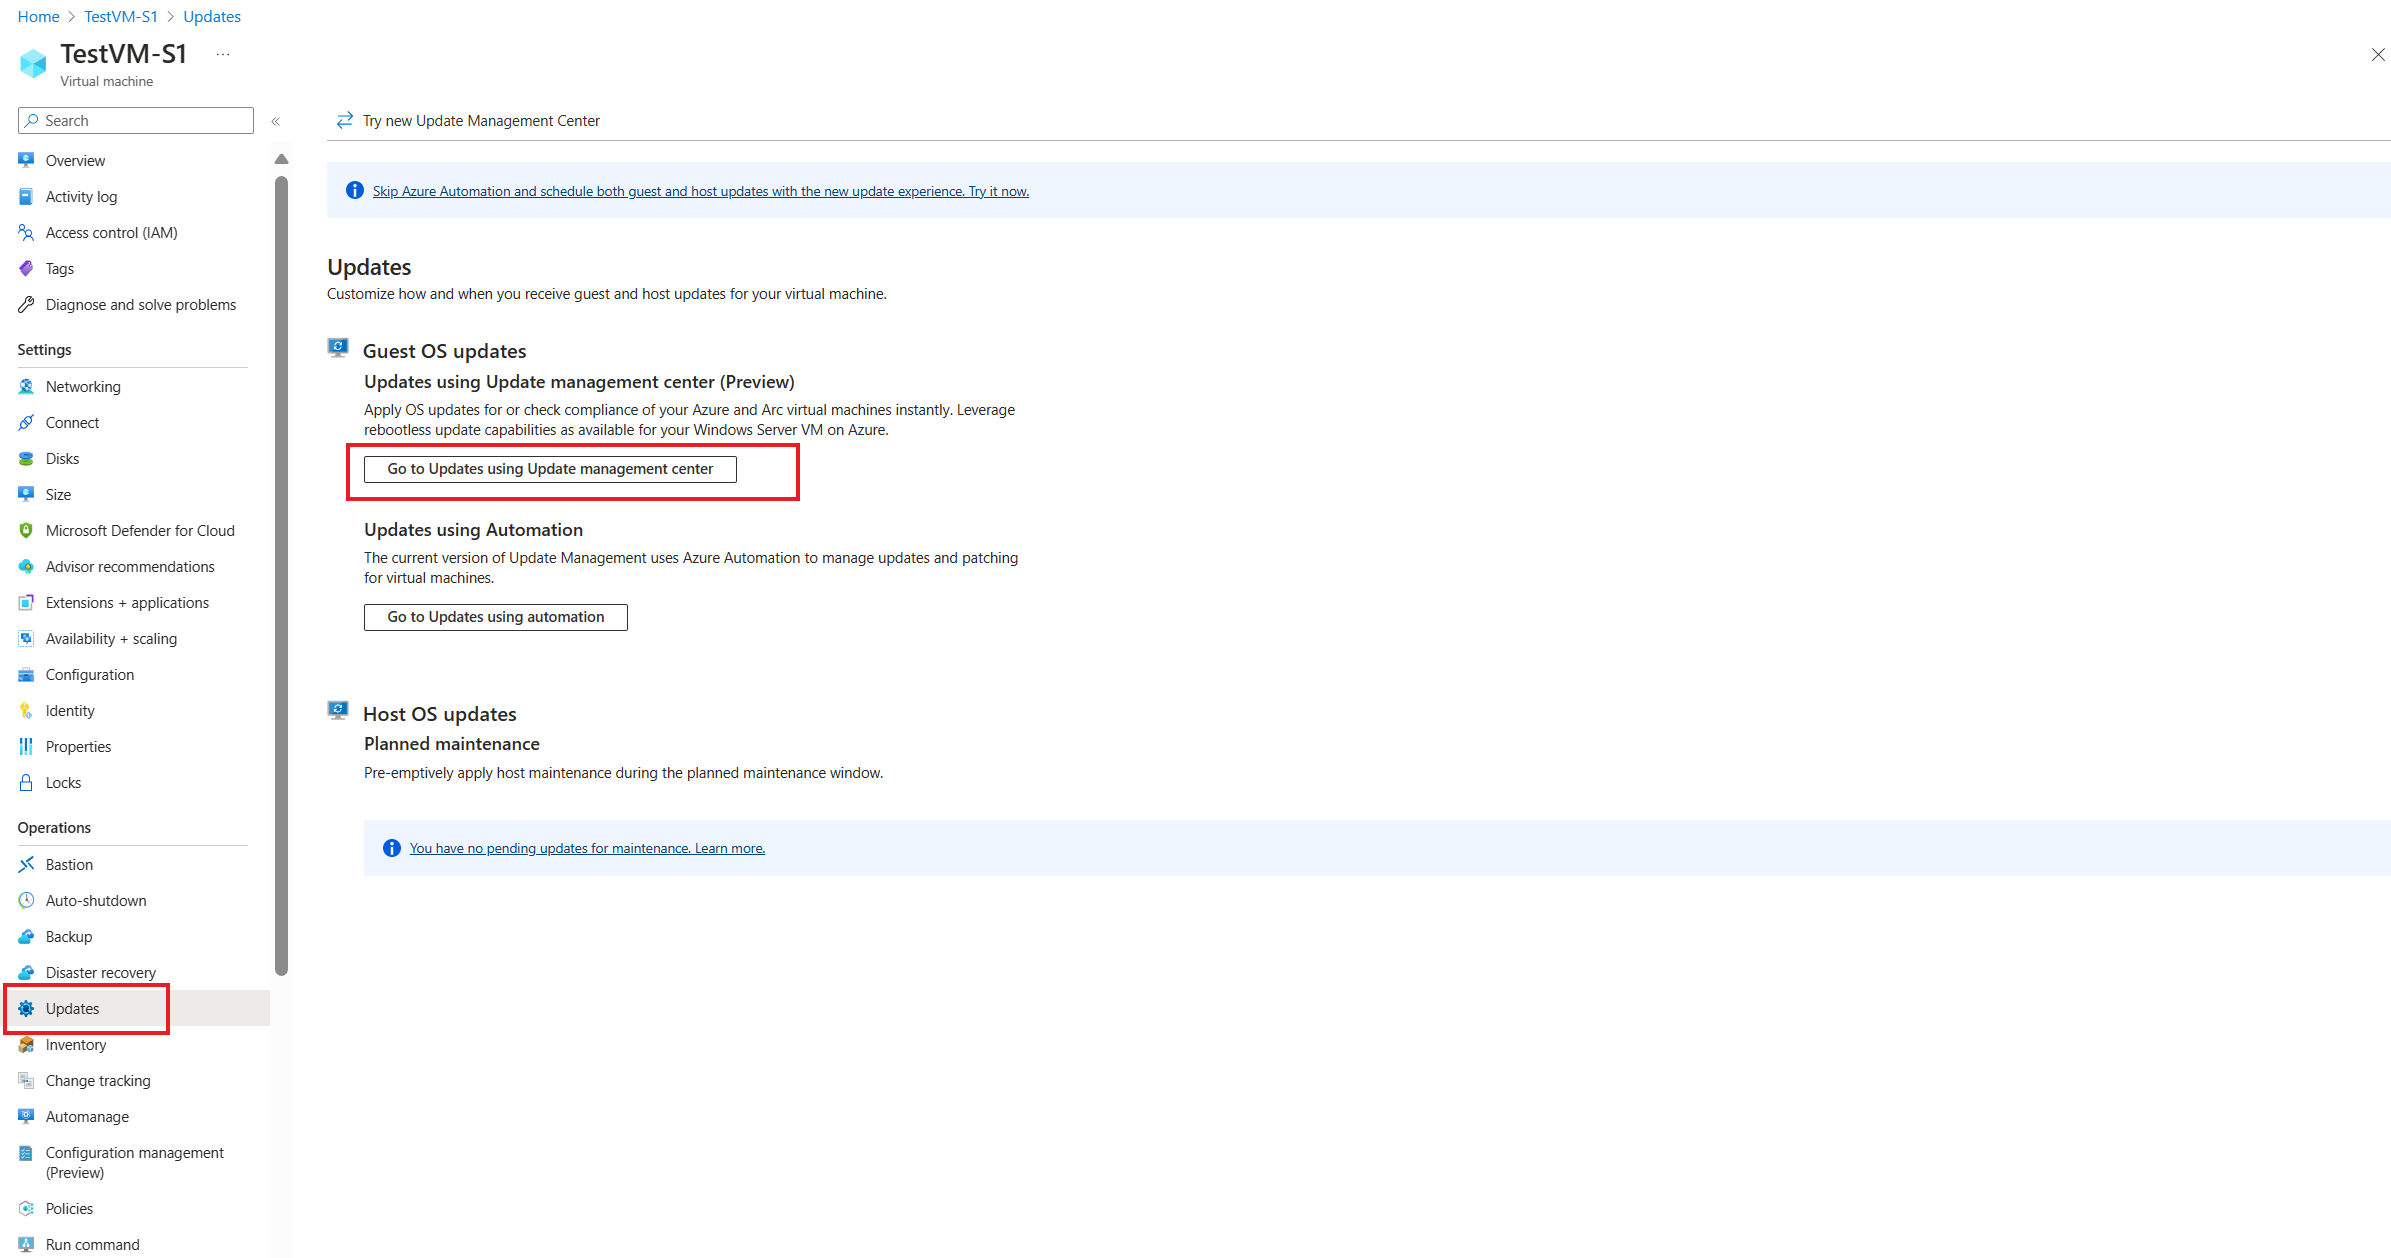Expand the Configuration management Preview section
Viewport: 2391px width, 1258px height.
click(x=136, y=1162)
